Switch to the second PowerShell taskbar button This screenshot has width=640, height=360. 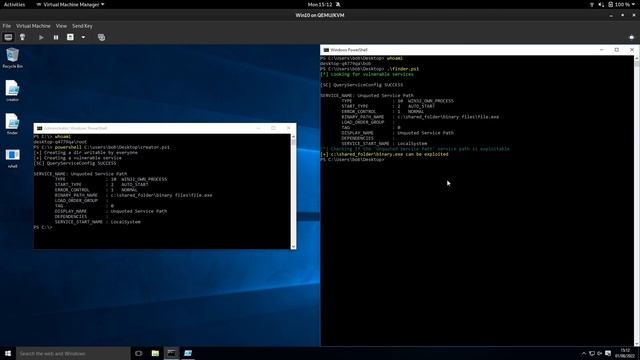coord(188,353)
